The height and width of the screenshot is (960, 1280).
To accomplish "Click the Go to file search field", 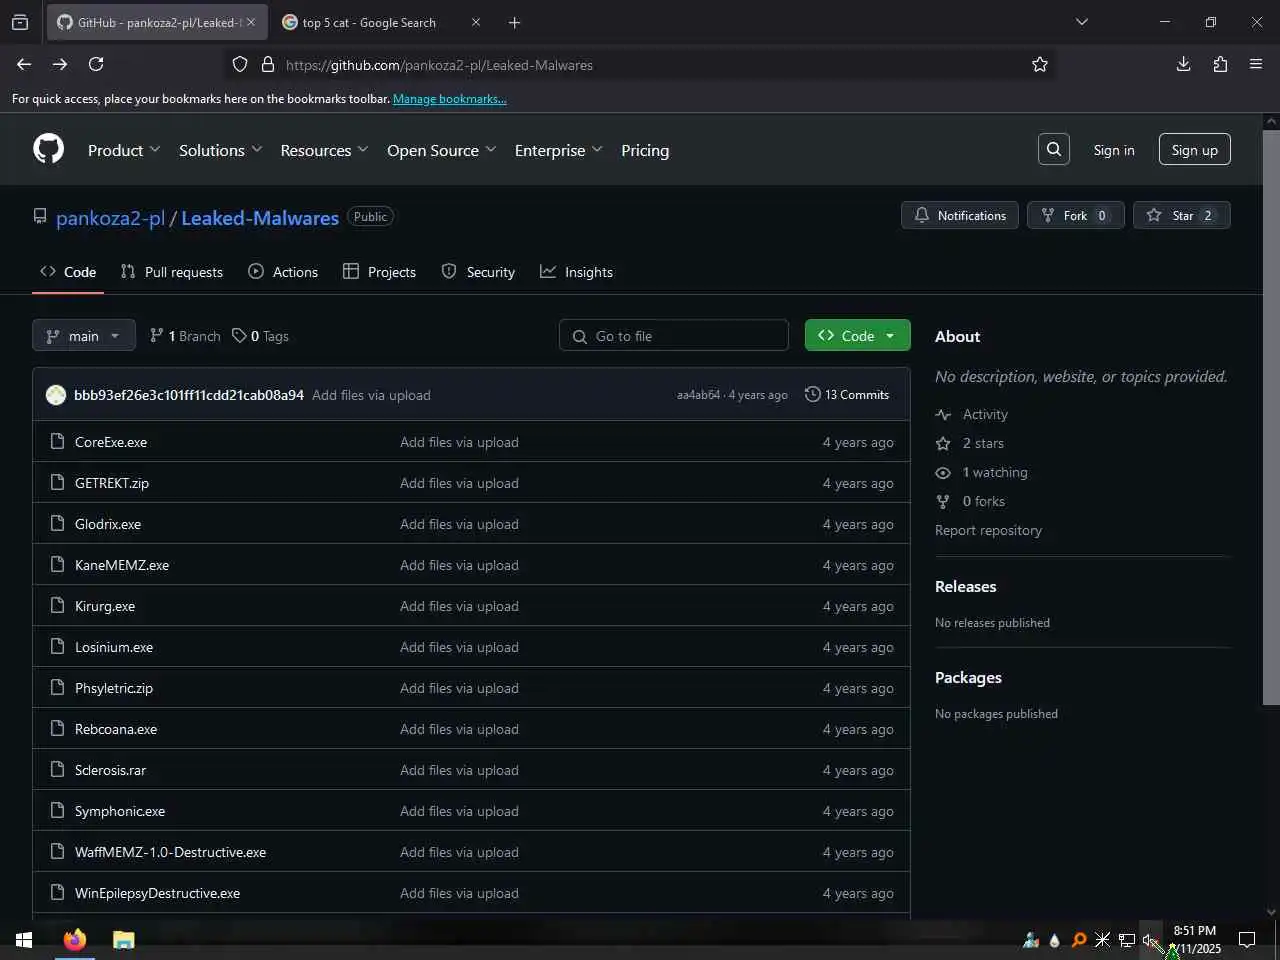I will pos(674,336).
